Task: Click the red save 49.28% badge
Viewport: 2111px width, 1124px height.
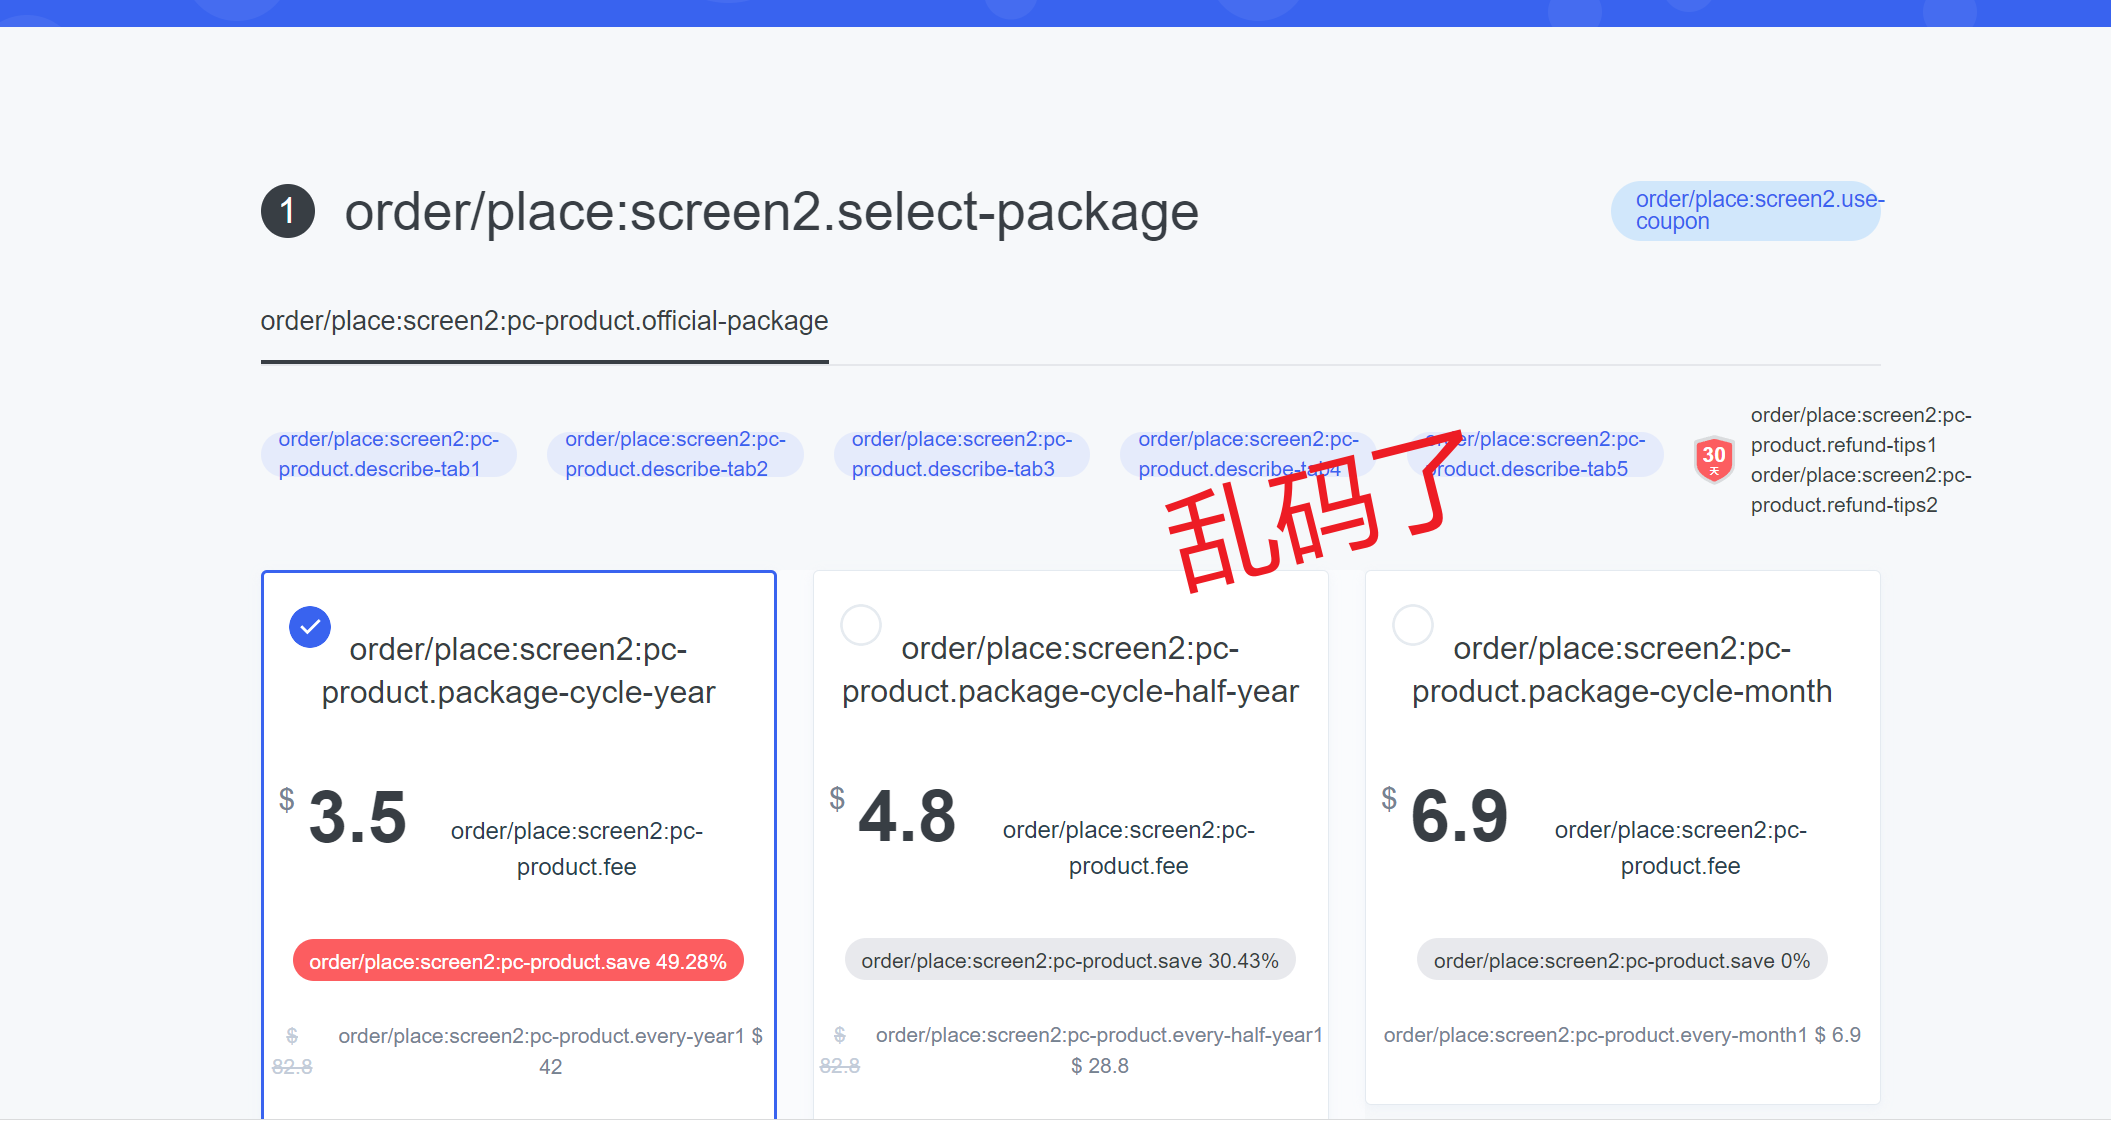Action: [517, 961]
